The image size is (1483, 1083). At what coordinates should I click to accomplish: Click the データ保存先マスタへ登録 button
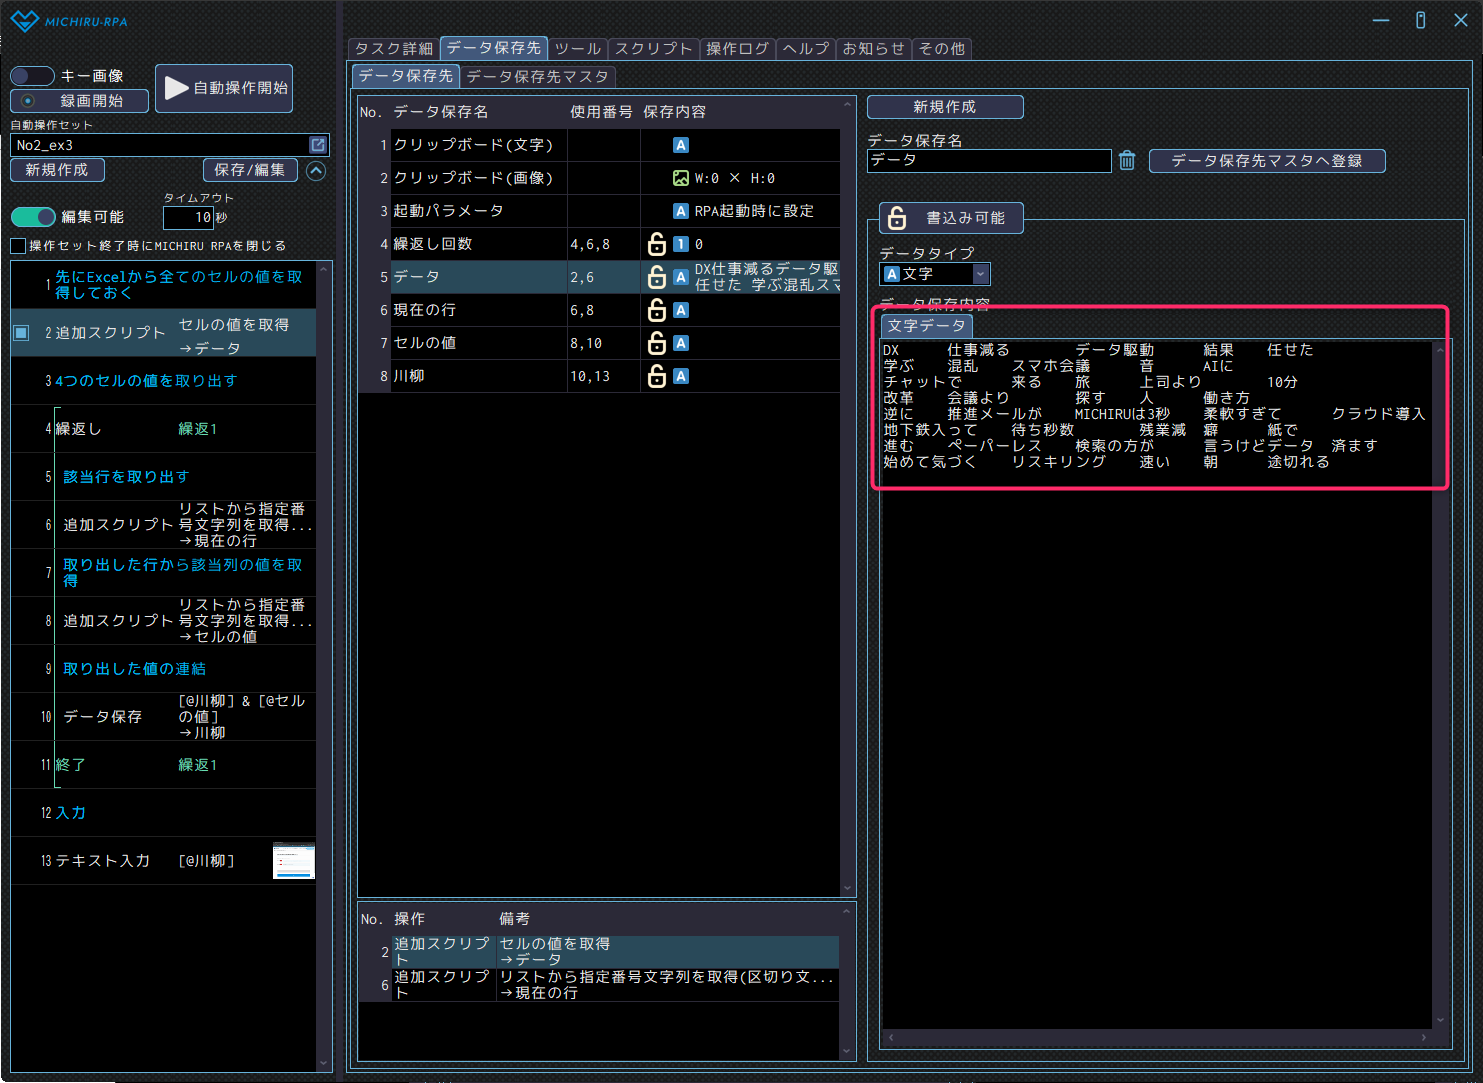pyautogui.click(x=1266, y=161)
